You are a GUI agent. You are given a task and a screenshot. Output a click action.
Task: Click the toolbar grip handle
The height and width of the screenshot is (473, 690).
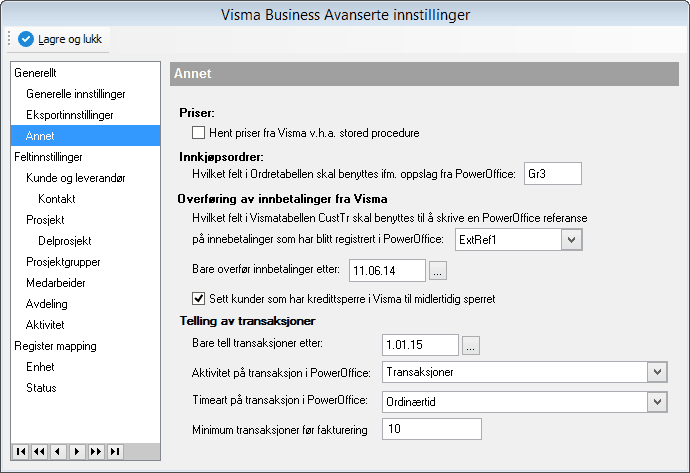[9, 39]
